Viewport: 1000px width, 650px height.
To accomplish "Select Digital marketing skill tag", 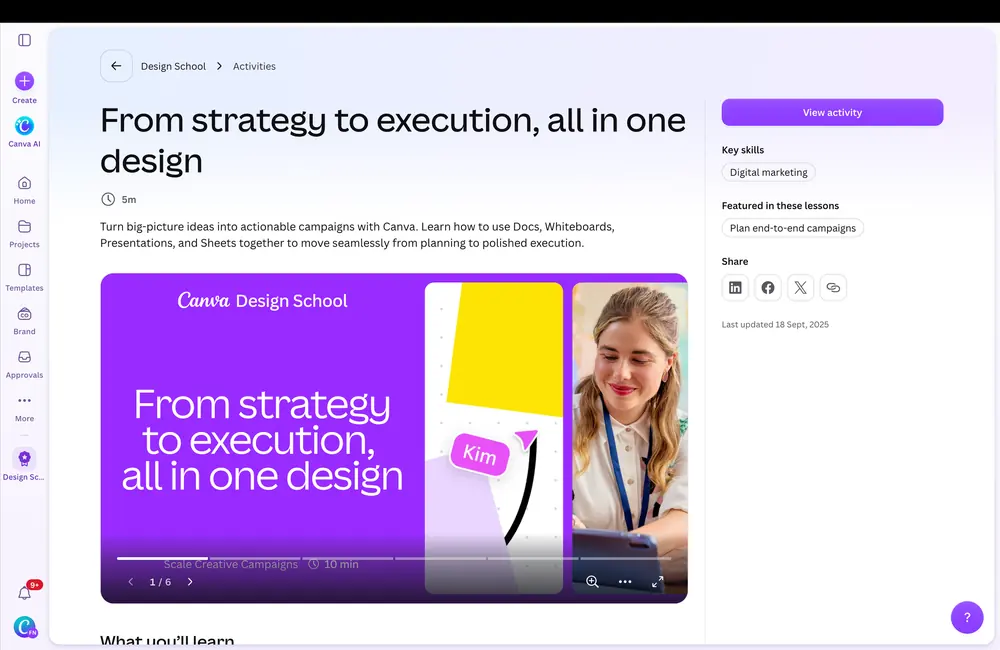I will click(x=768, y=172).
